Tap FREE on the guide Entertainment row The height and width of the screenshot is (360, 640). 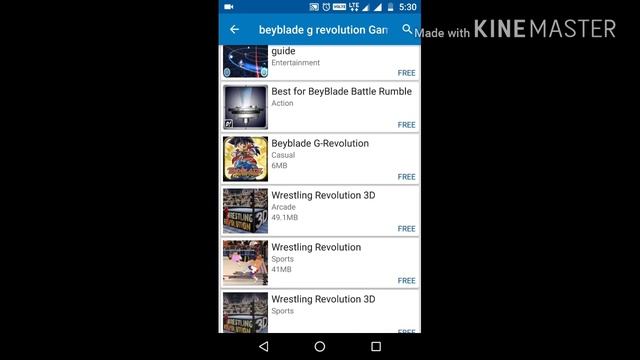[x=406, y=73]
